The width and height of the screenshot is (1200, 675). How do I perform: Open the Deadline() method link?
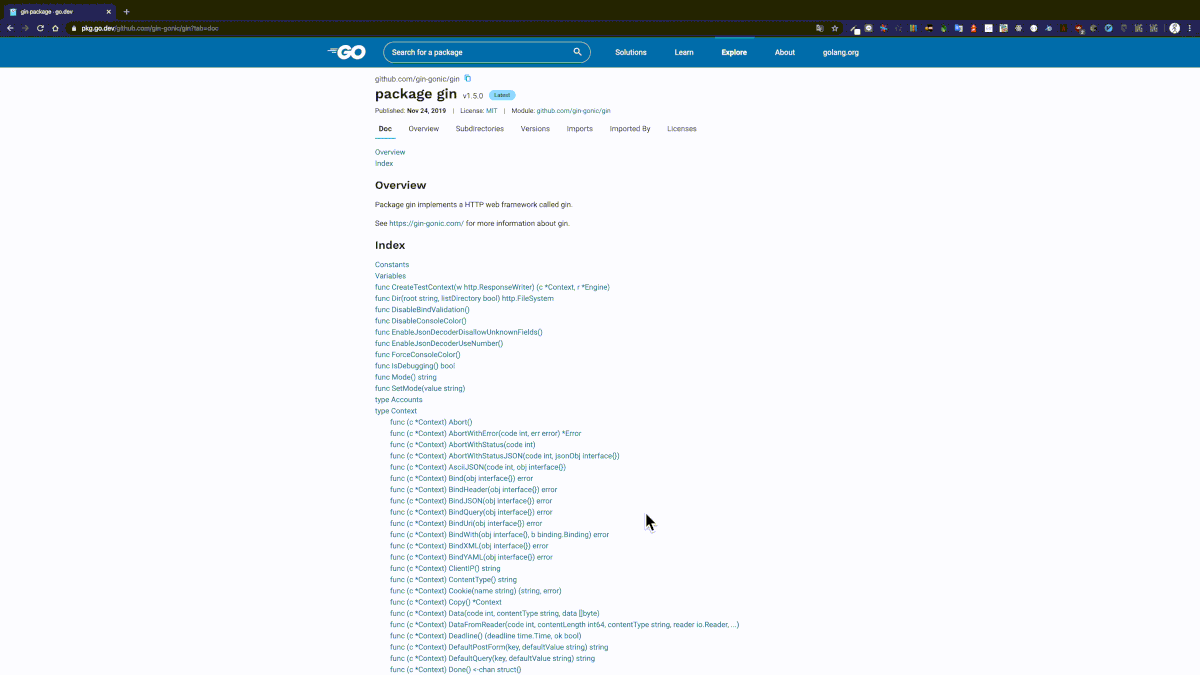(485, 636)
